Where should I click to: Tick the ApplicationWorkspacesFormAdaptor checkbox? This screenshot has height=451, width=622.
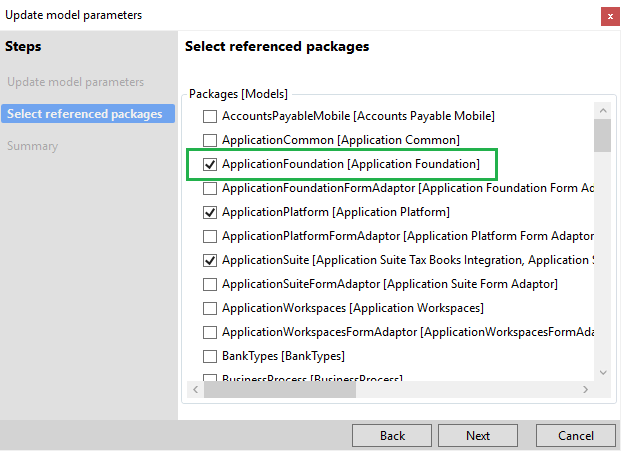[210, 332]
